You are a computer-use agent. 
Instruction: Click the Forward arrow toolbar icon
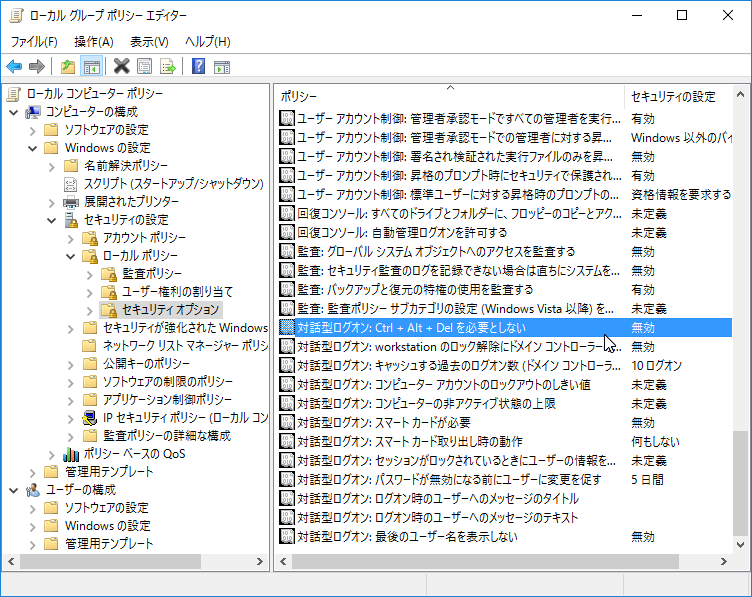[x=37, y=66]
